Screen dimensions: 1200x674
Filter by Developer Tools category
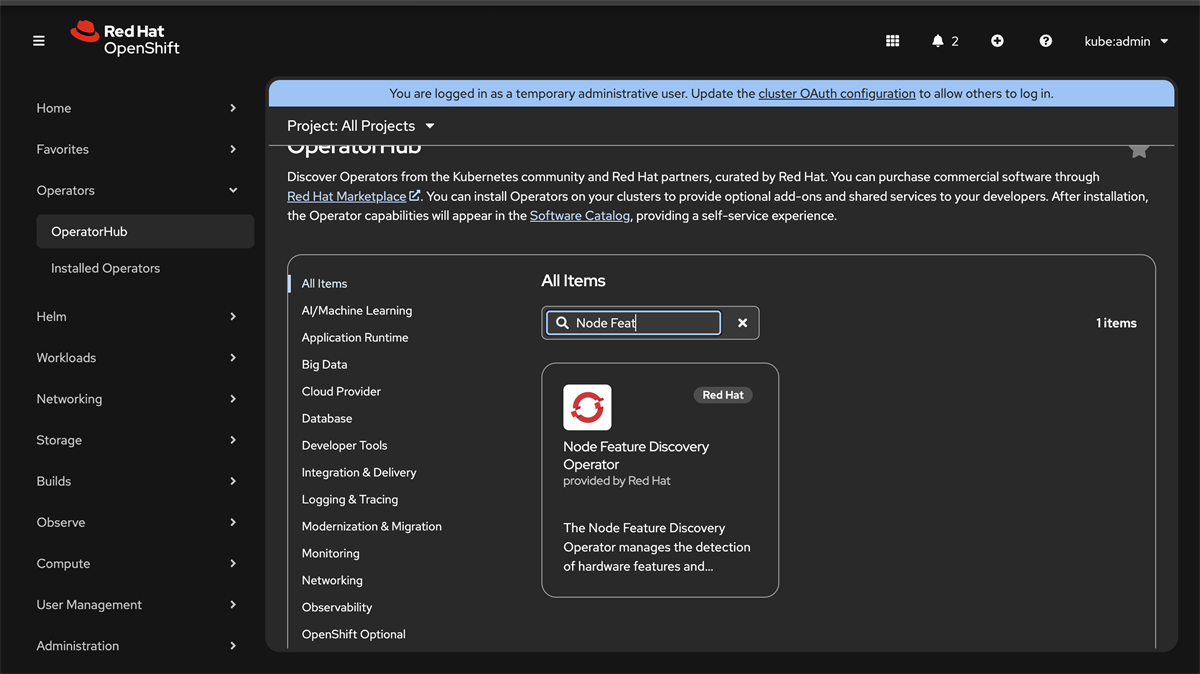(344, 446)
